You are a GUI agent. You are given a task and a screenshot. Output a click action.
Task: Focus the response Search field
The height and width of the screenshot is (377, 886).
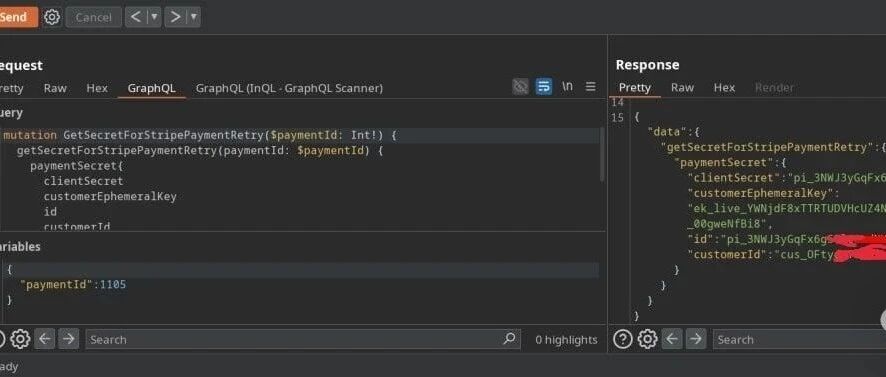[x=799, y=339]
